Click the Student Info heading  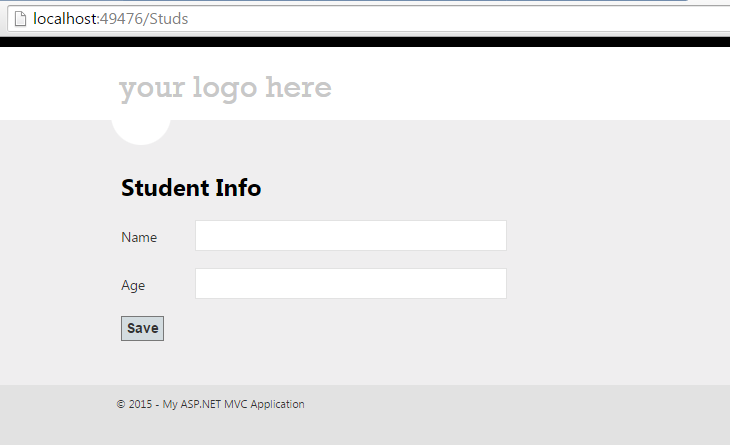pyautogui.click(x=191, y=188)
